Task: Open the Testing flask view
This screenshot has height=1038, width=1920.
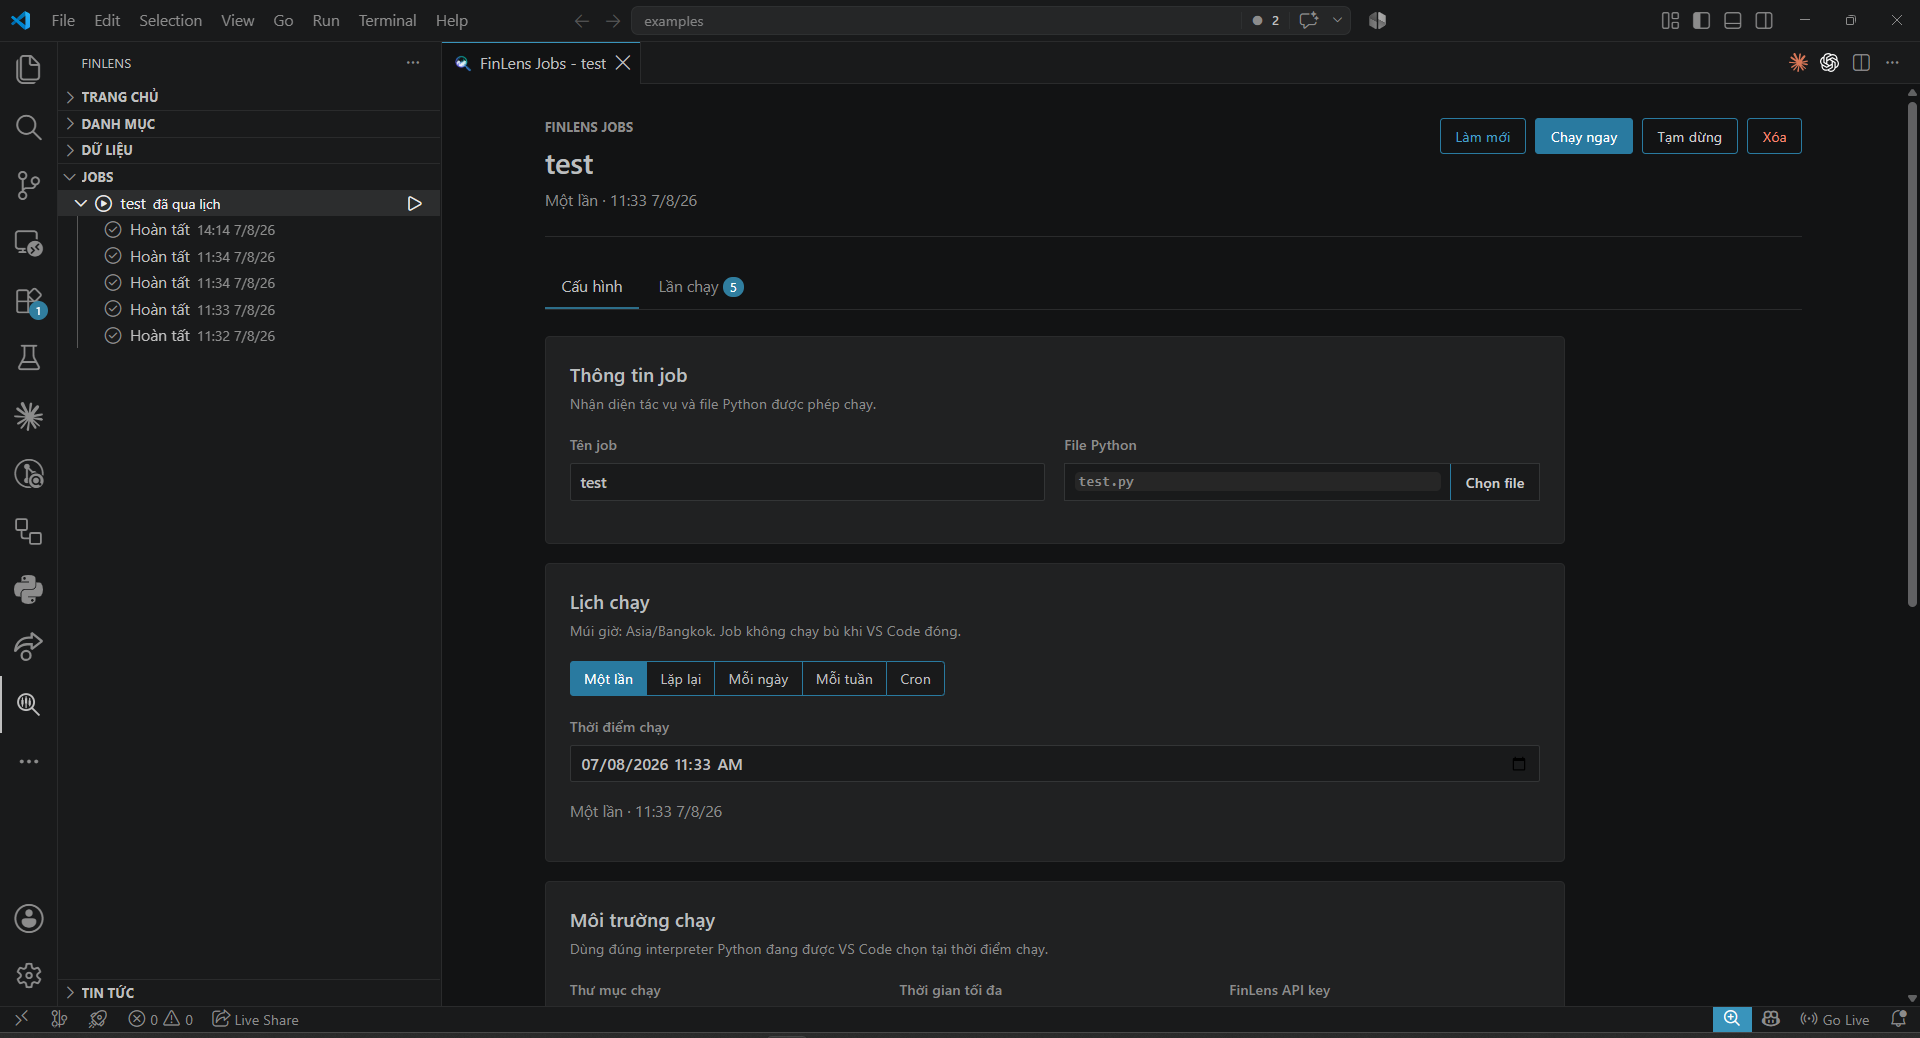Action: [29, 358]
